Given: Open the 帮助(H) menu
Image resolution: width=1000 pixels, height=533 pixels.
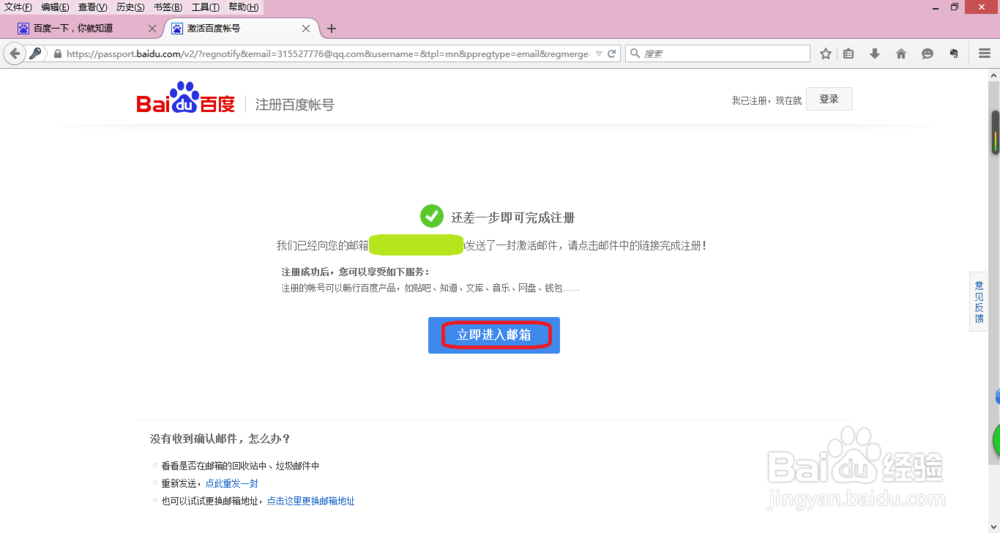Looking at the screenshot, I should tap(243, 7).
